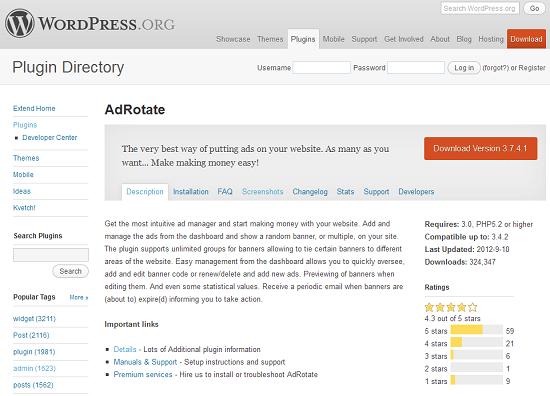The height and width of the screenshot is (396, 550).
Task: Click the Search Plugins button in sidebar
Action: [71, 271]
